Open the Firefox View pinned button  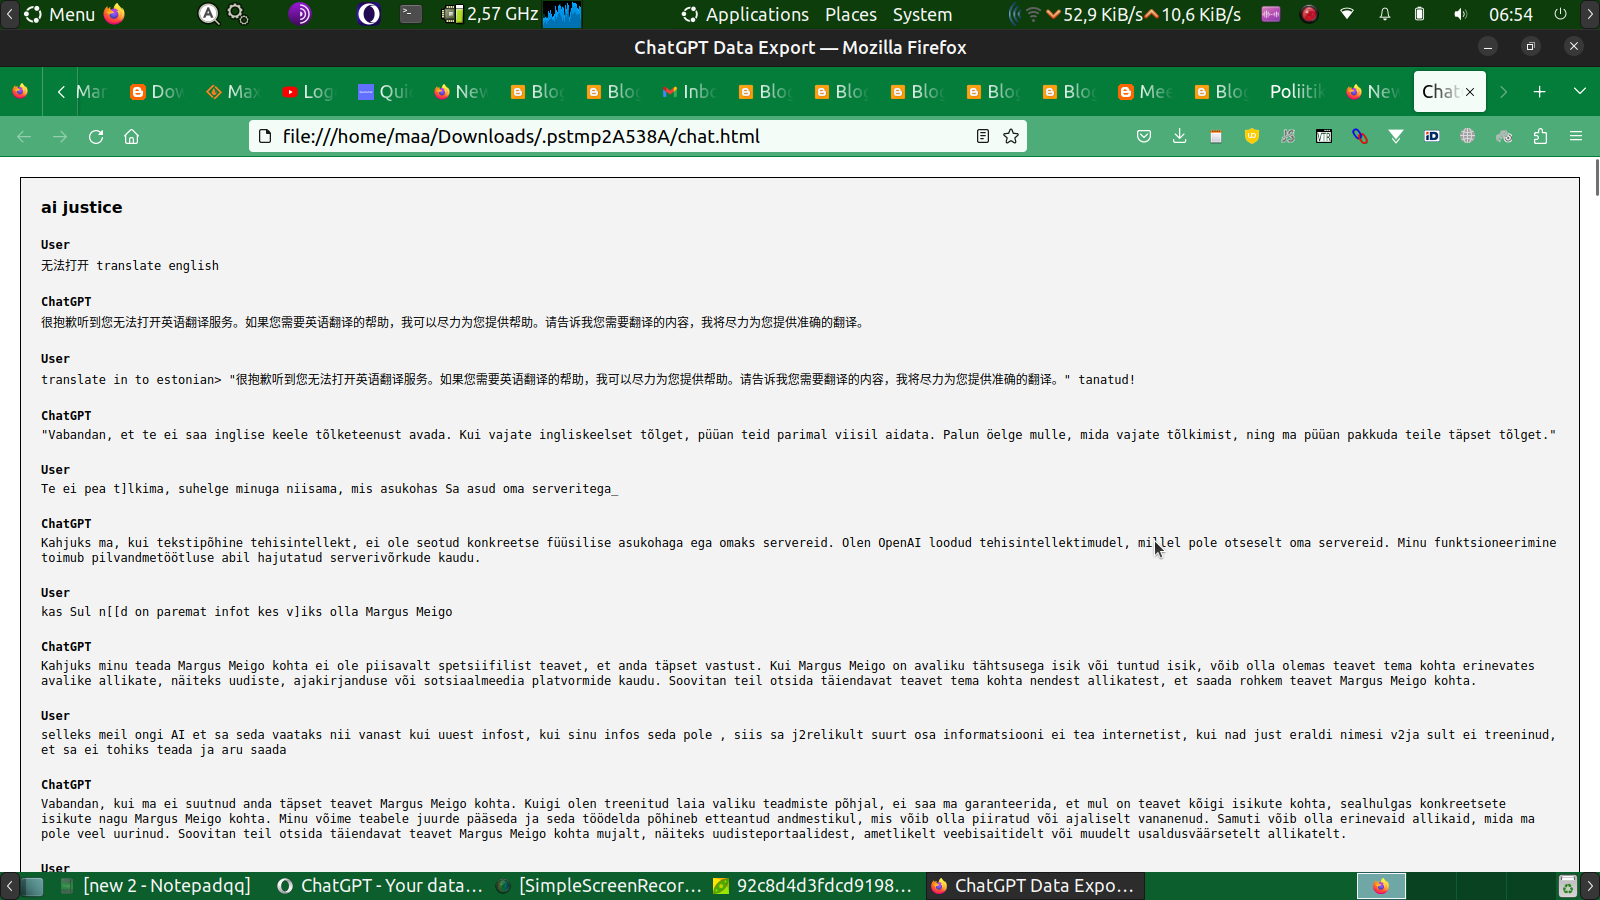click(x=20, y=91)
